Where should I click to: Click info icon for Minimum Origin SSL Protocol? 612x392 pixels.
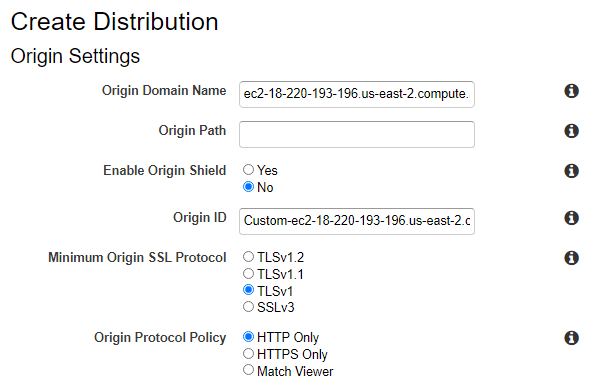click(x=571, y=258)
